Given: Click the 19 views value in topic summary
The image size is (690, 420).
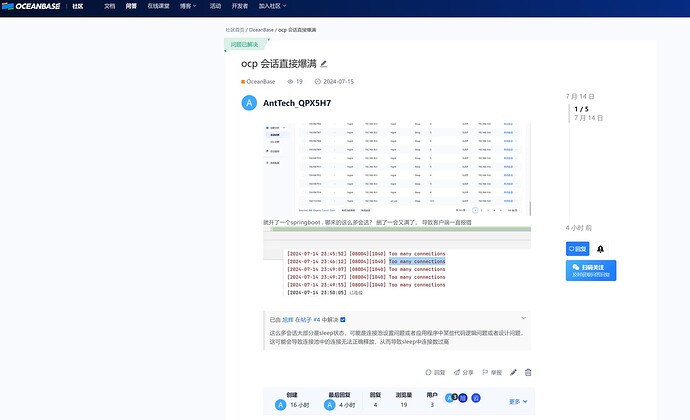Looking at the screenshot, I should coord(404,405).
